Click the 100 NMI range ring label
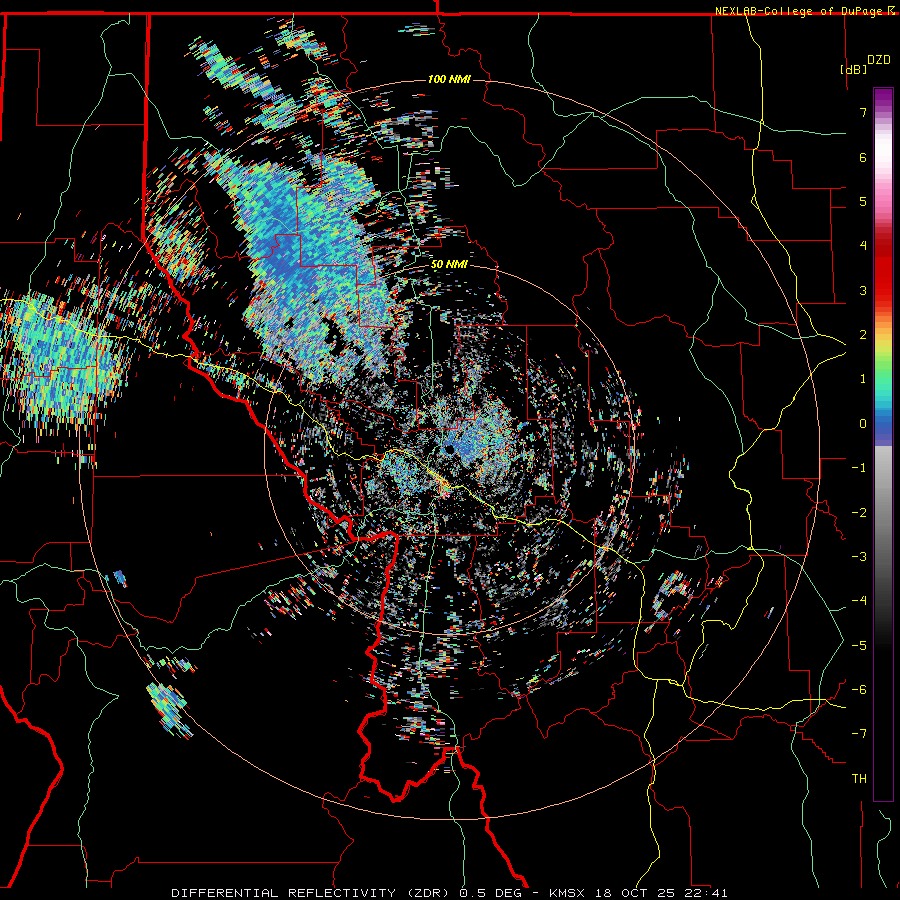This screenshot has width=900, height=900. (449, 79)
